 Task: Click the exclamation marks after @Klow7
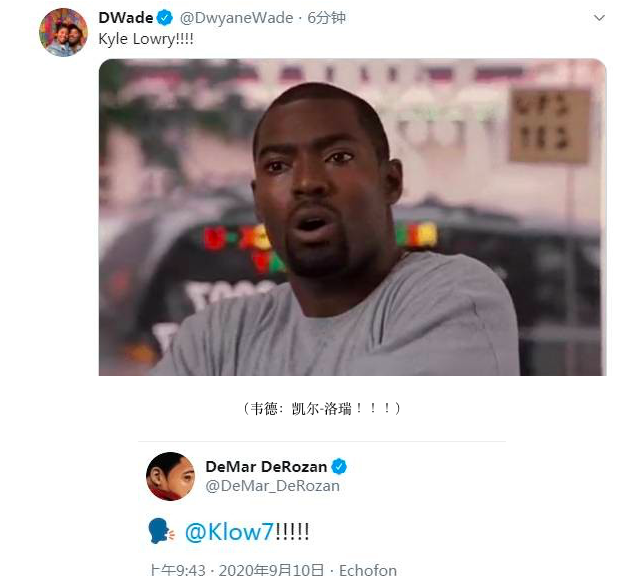pyautogui.click(x=292, y=531)
